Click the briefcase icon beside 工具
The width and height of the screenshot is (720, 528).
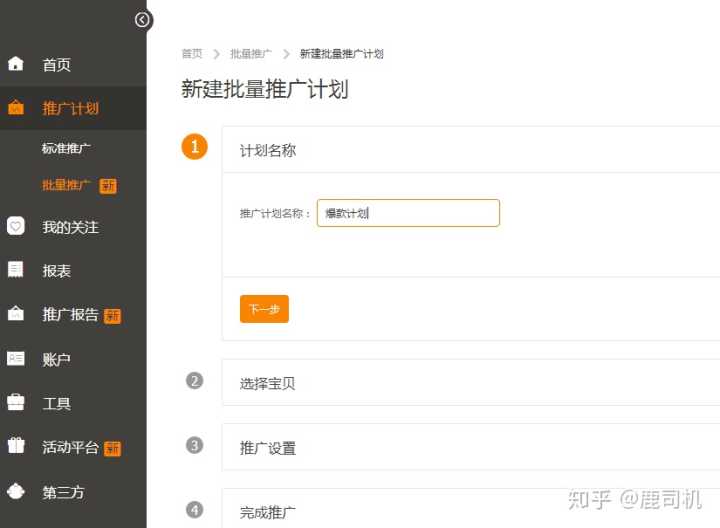click(16, 402)
